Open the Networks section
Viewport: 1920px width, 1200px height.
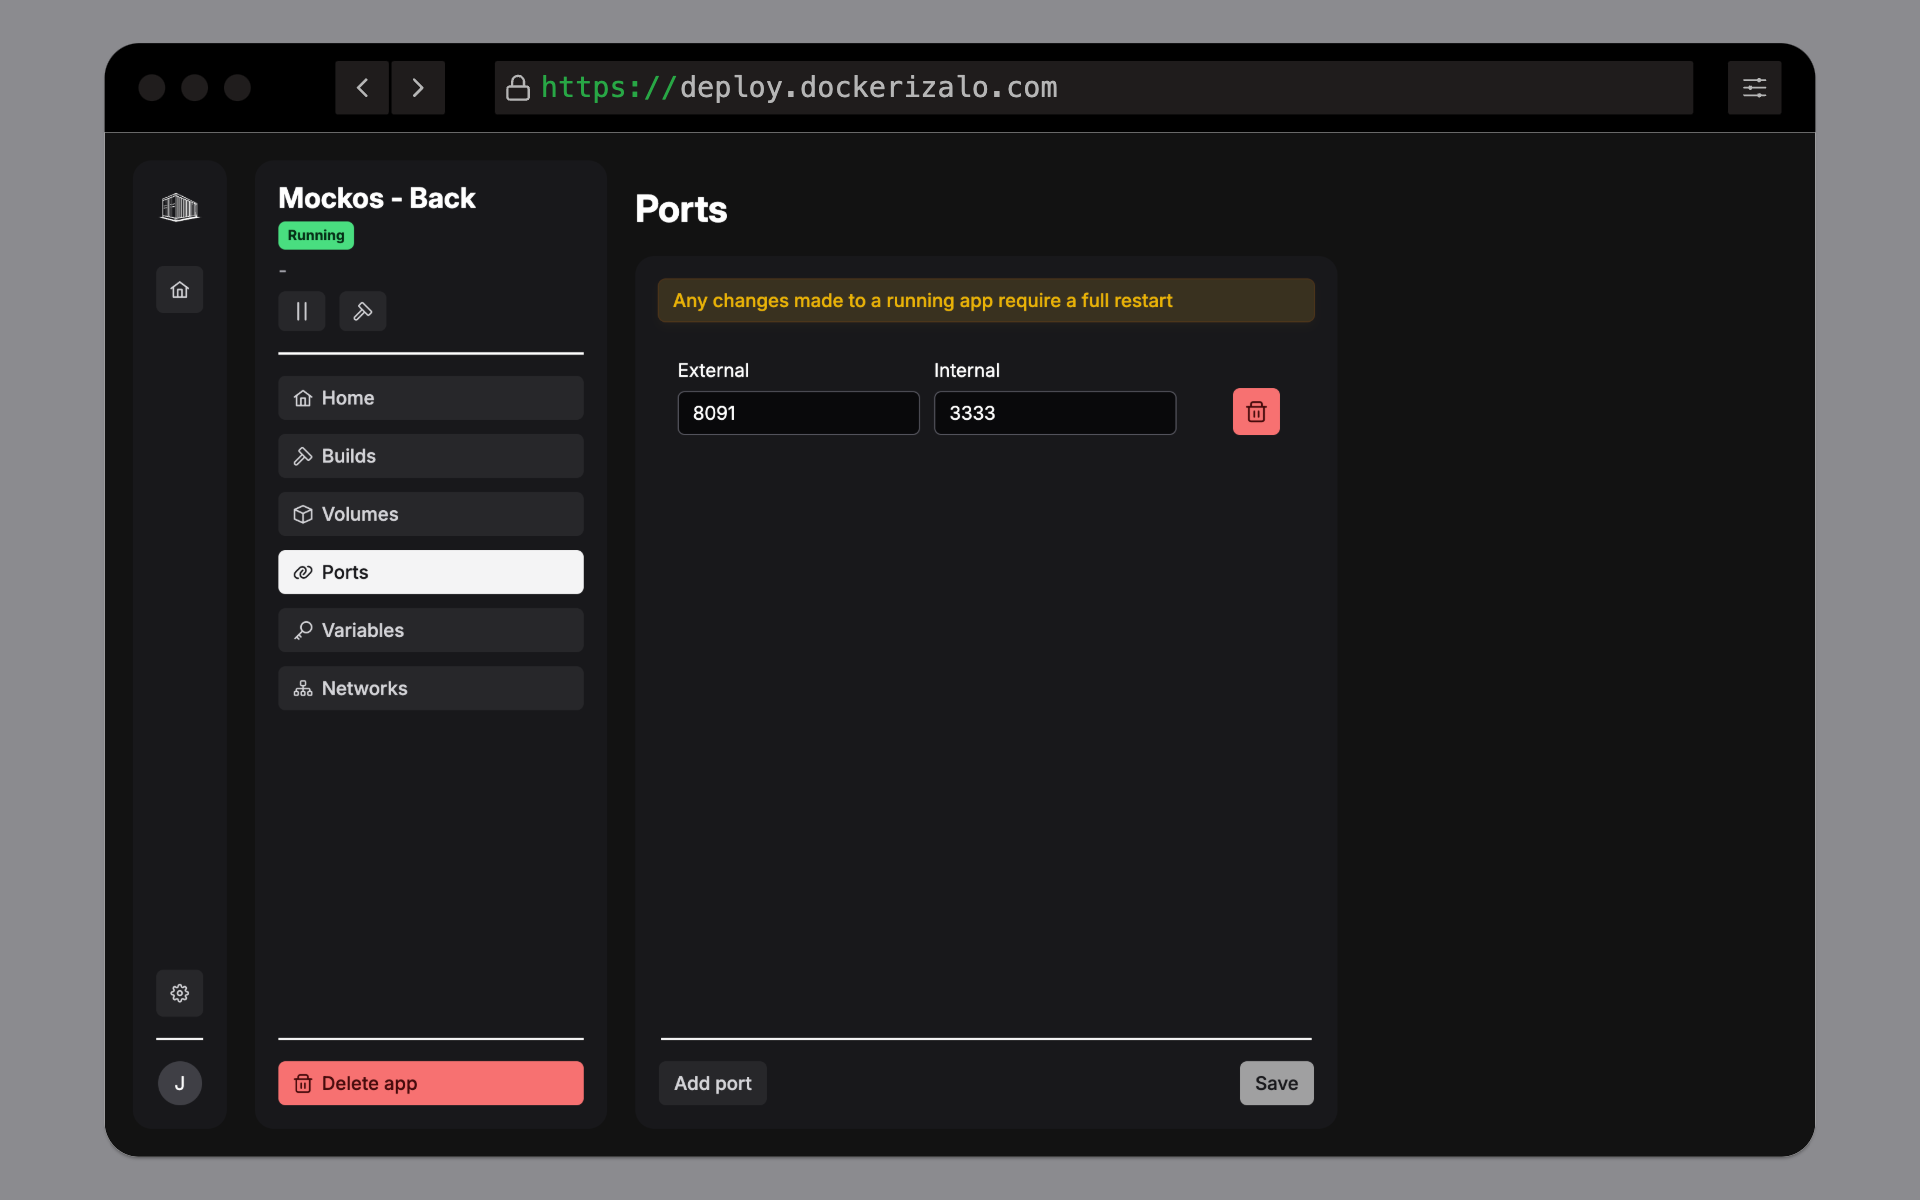click(x=431, y=688)
